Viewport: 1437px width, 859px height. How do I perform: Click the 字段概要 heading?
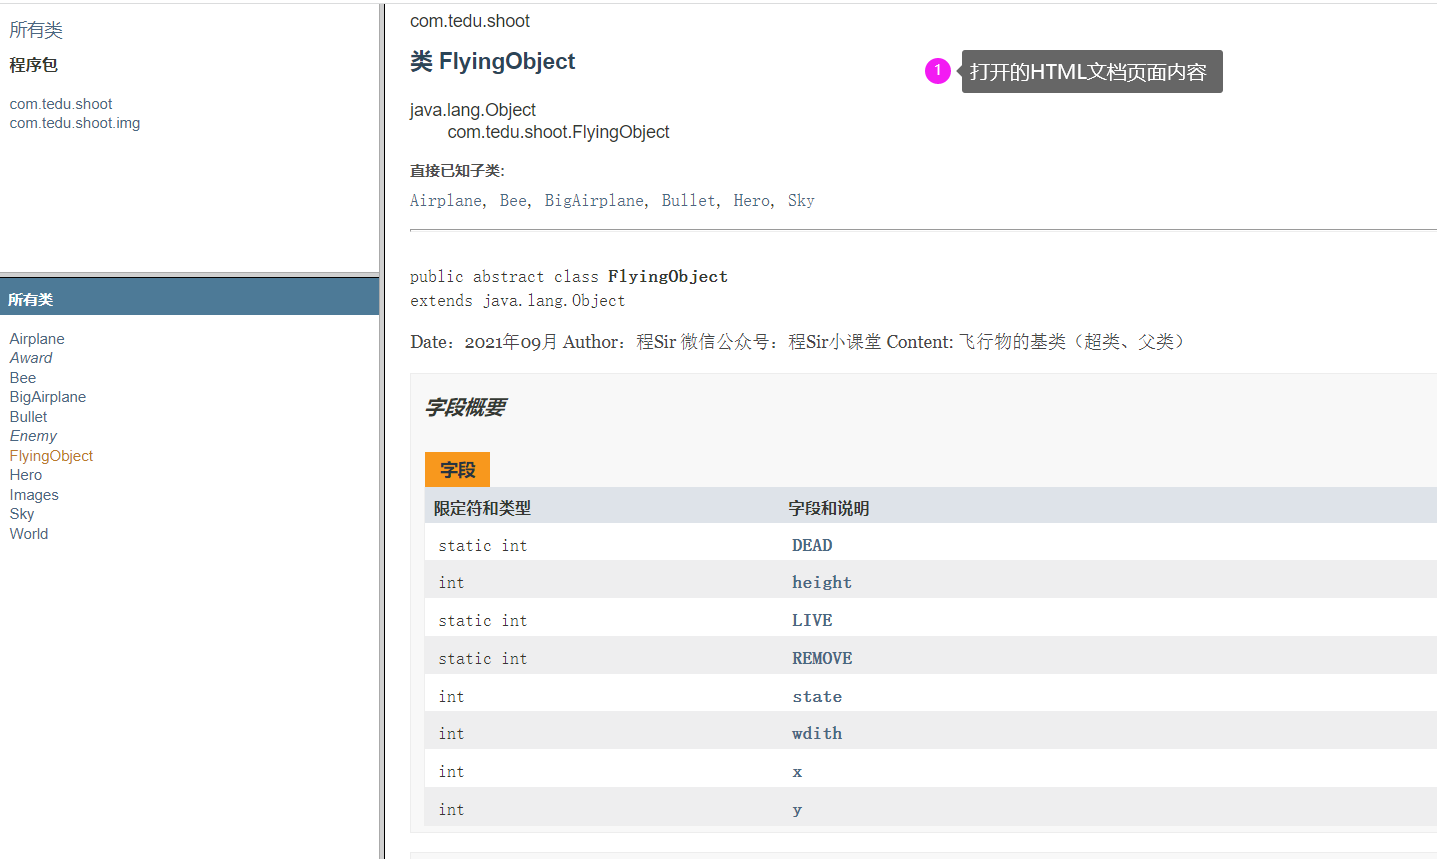point(465,408)
